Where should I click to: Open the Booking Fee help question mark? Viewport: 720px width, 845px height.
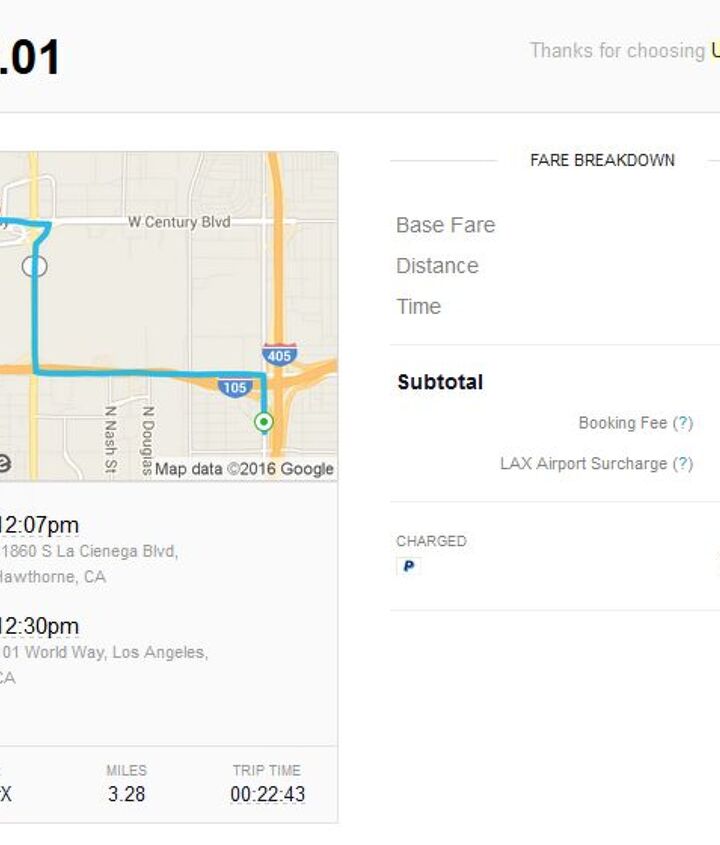tap(682, 423)
